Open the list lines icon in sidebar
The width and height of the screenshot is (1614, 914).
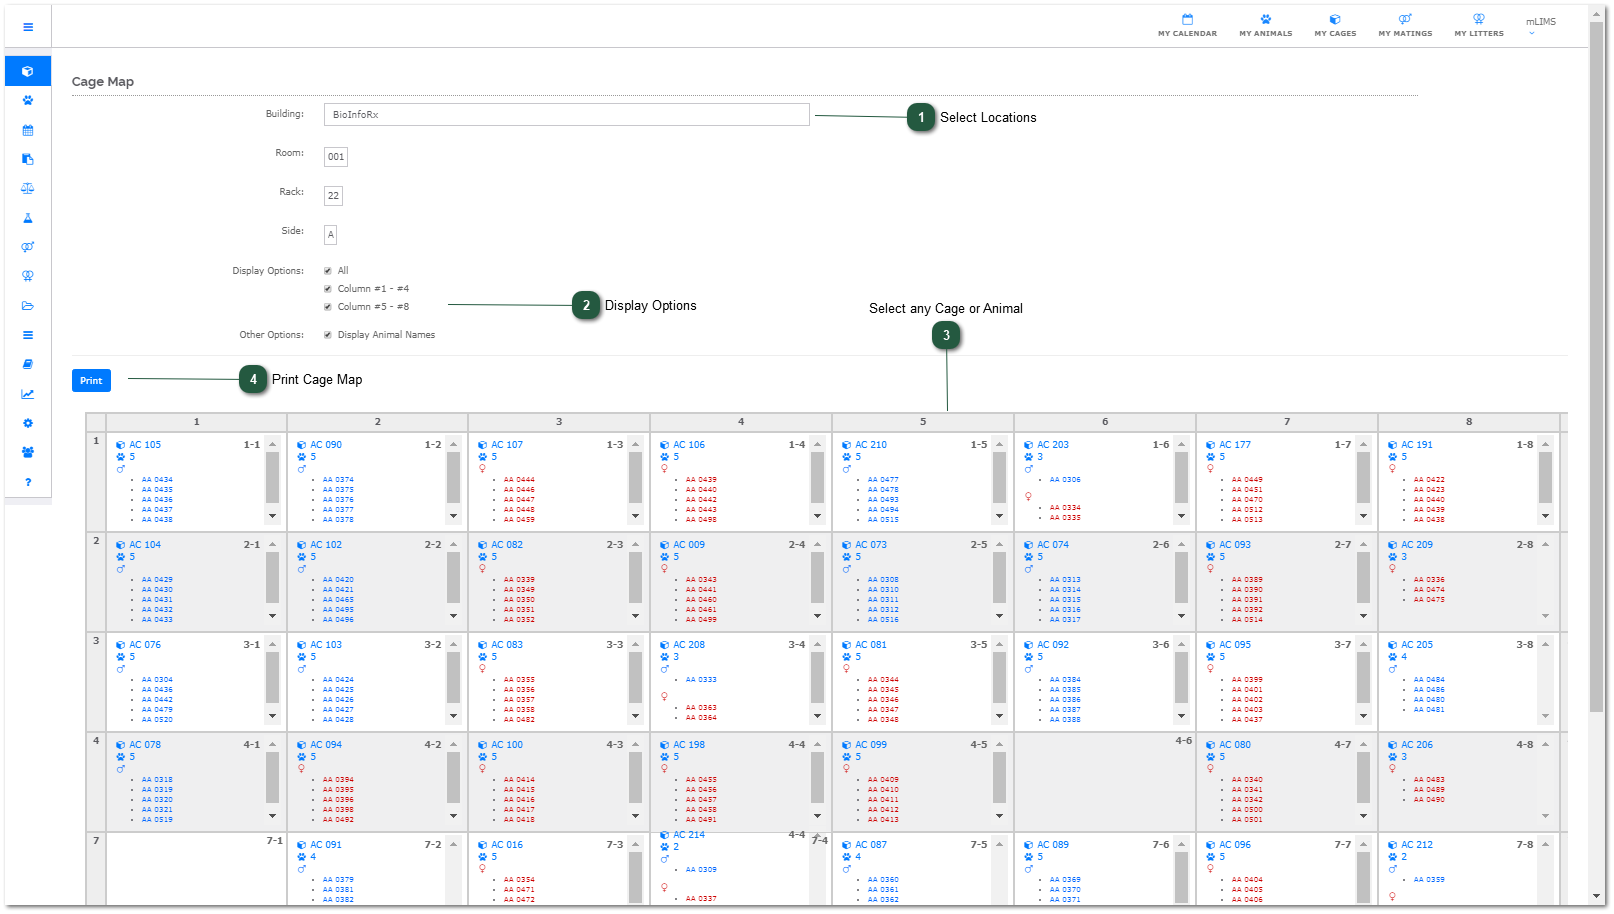(x=28, y=335)
